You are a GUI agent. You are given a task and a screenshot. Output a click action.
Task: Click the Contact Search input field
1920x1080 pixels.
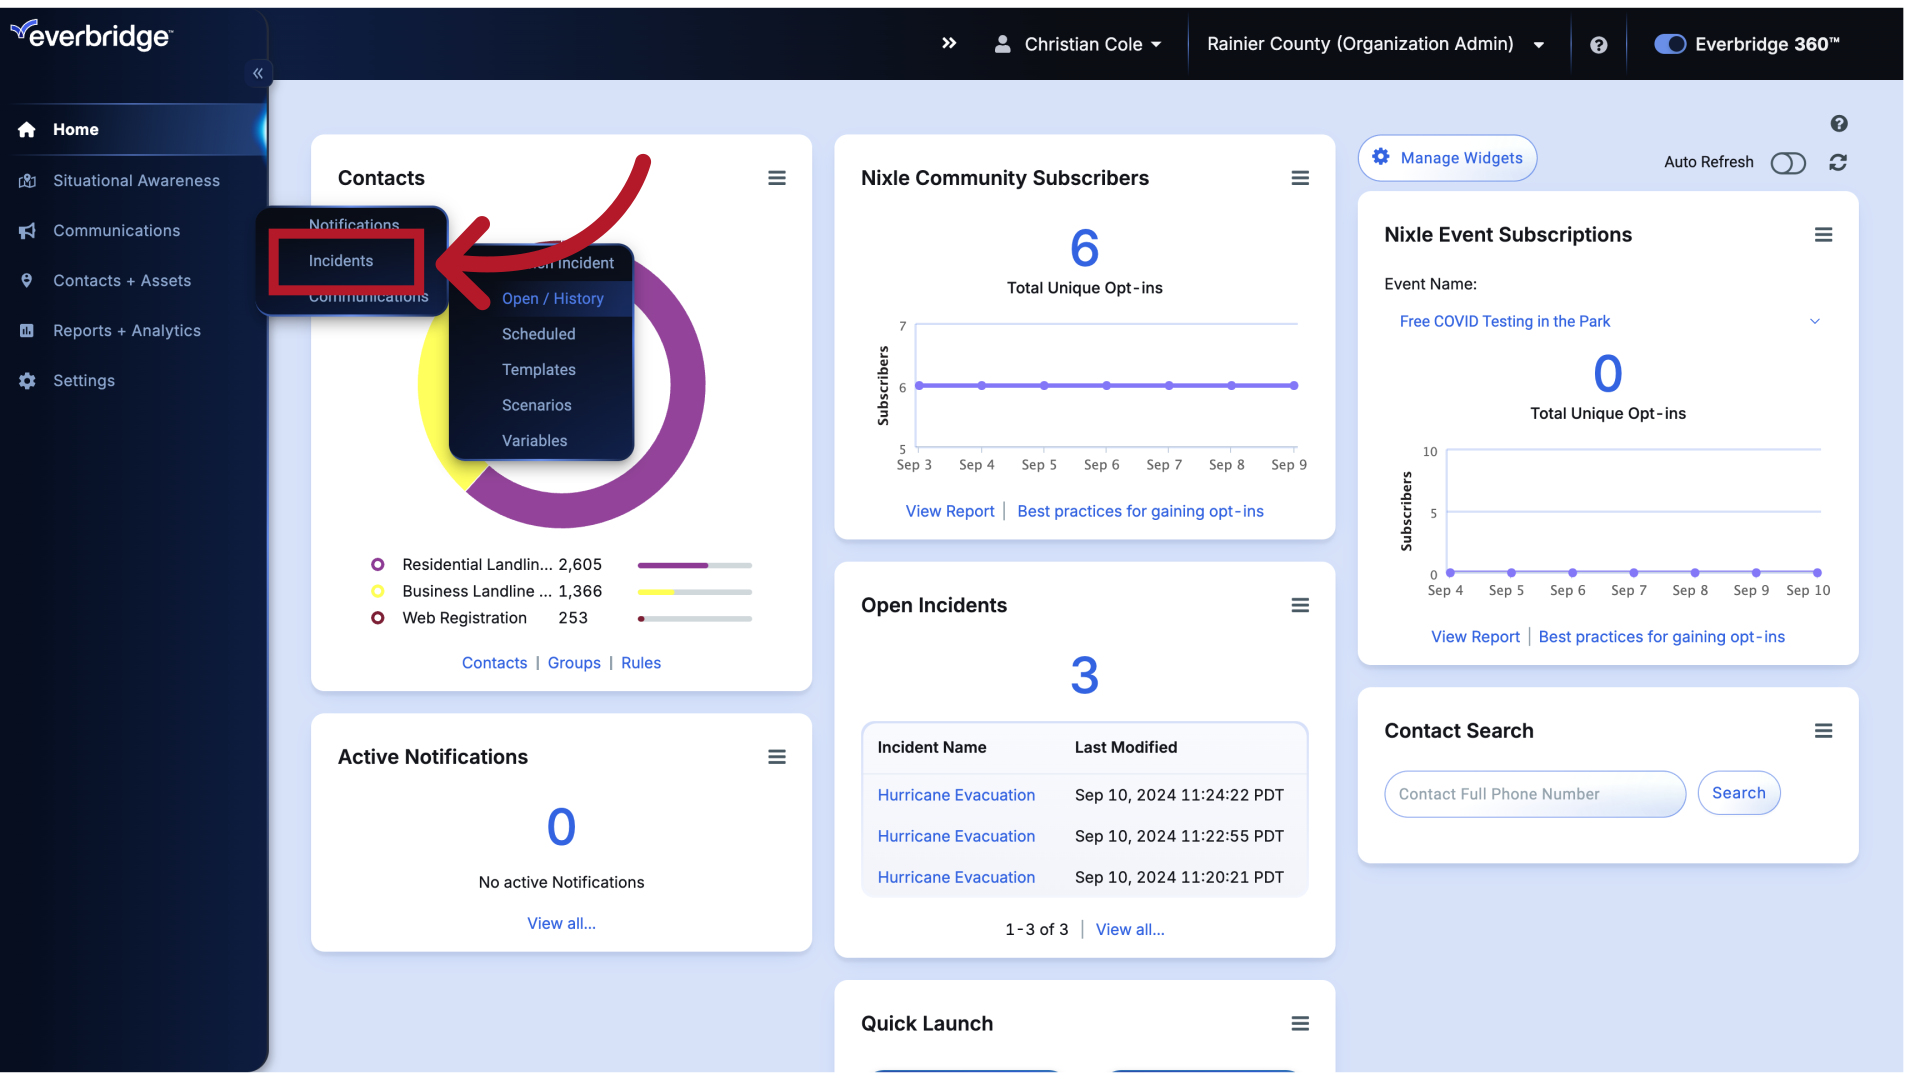[1535, 793]
